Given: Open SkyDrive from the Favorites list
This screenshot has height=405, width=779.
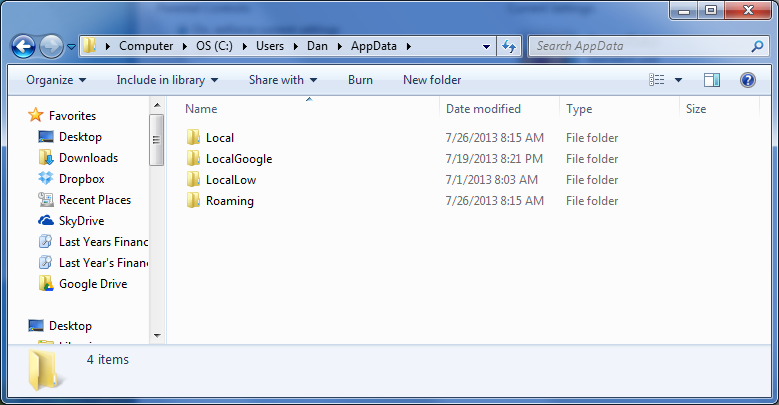Looking at the screenshot, I should 80,221.
